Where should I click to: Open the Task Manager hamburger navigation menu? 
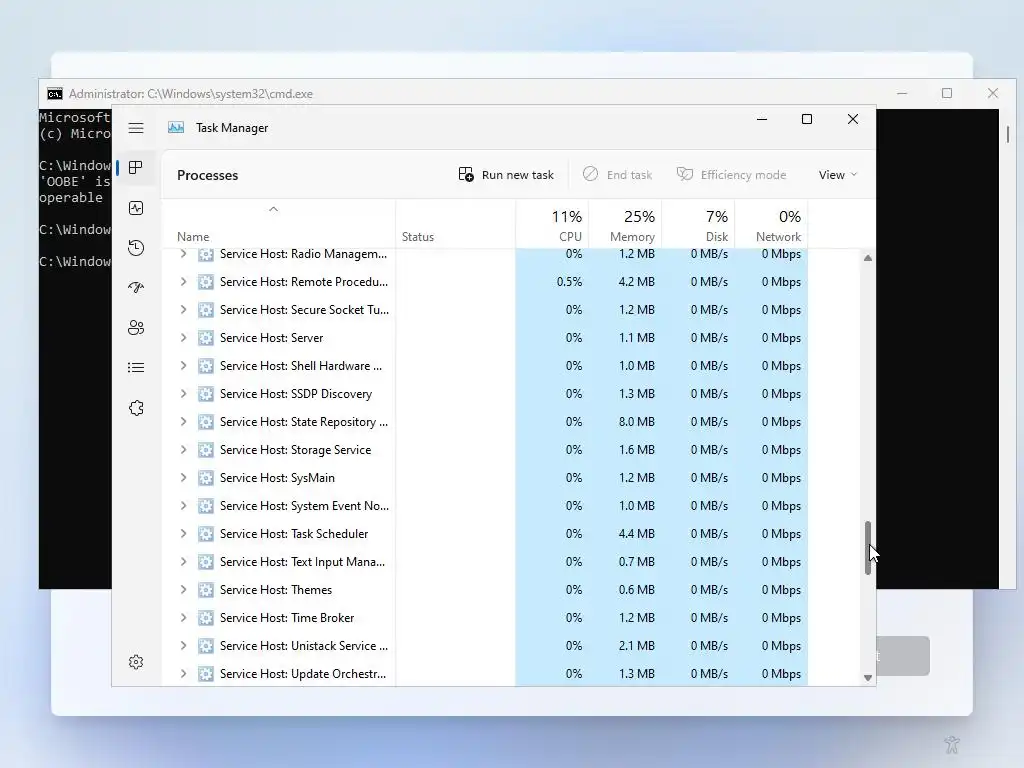click(136, 128)
